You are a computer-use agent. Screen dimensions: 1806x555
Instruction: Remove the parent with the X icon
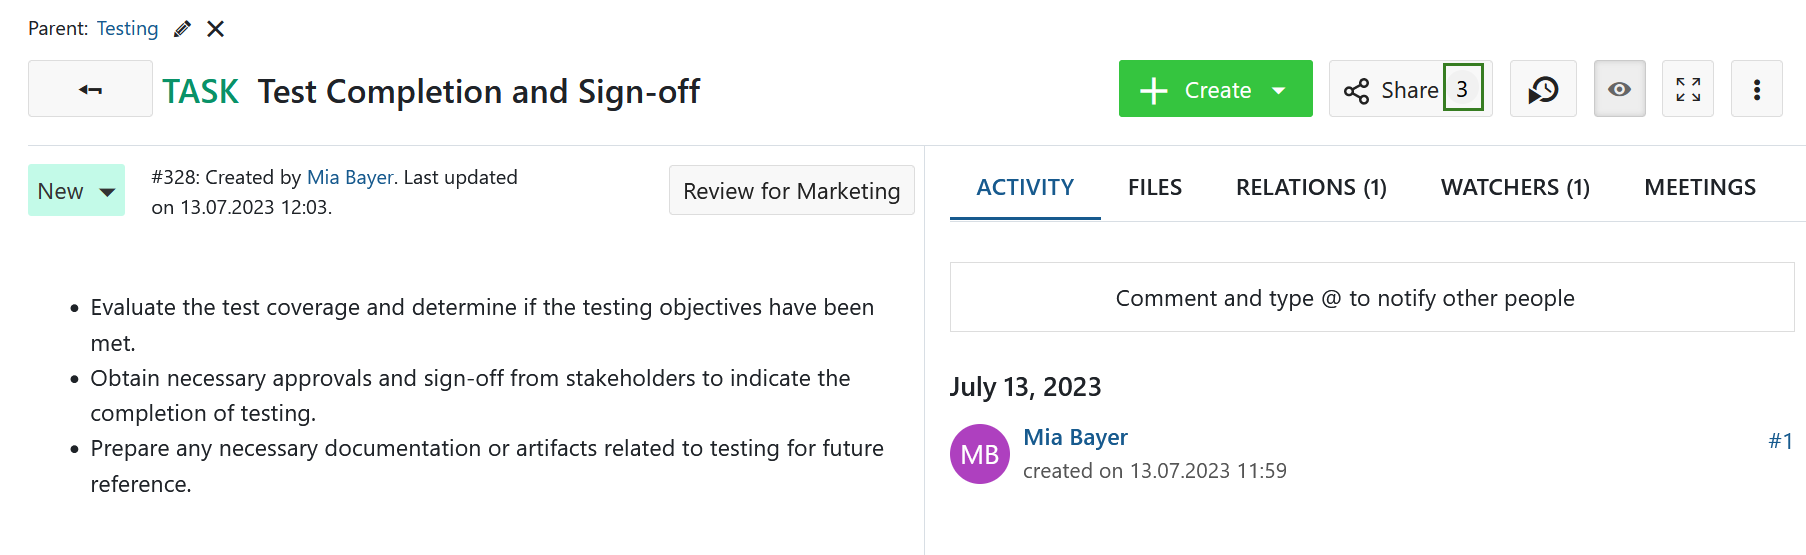215,29
